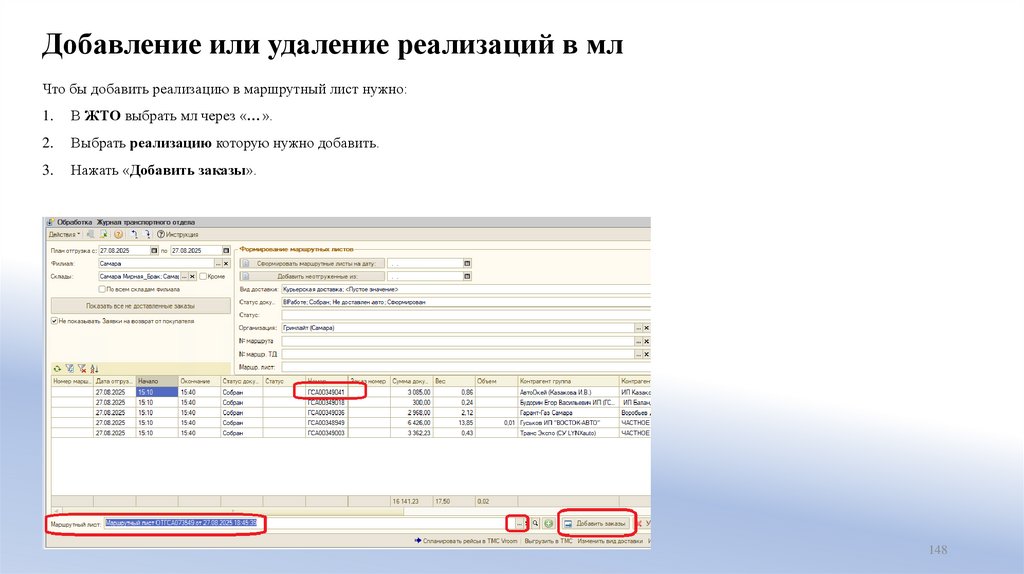Screen dimensions: 1024x574
Task: Click the Сумма доку. column header
Action: tap(411, 381)
